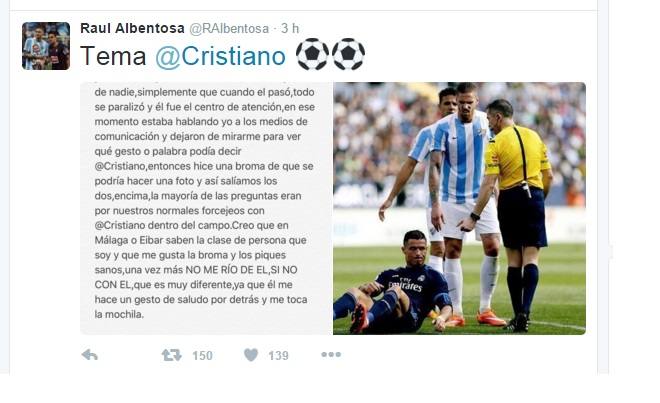View the 150 retweets count
This screenshot has height=403, width=660.
(202, 356)
